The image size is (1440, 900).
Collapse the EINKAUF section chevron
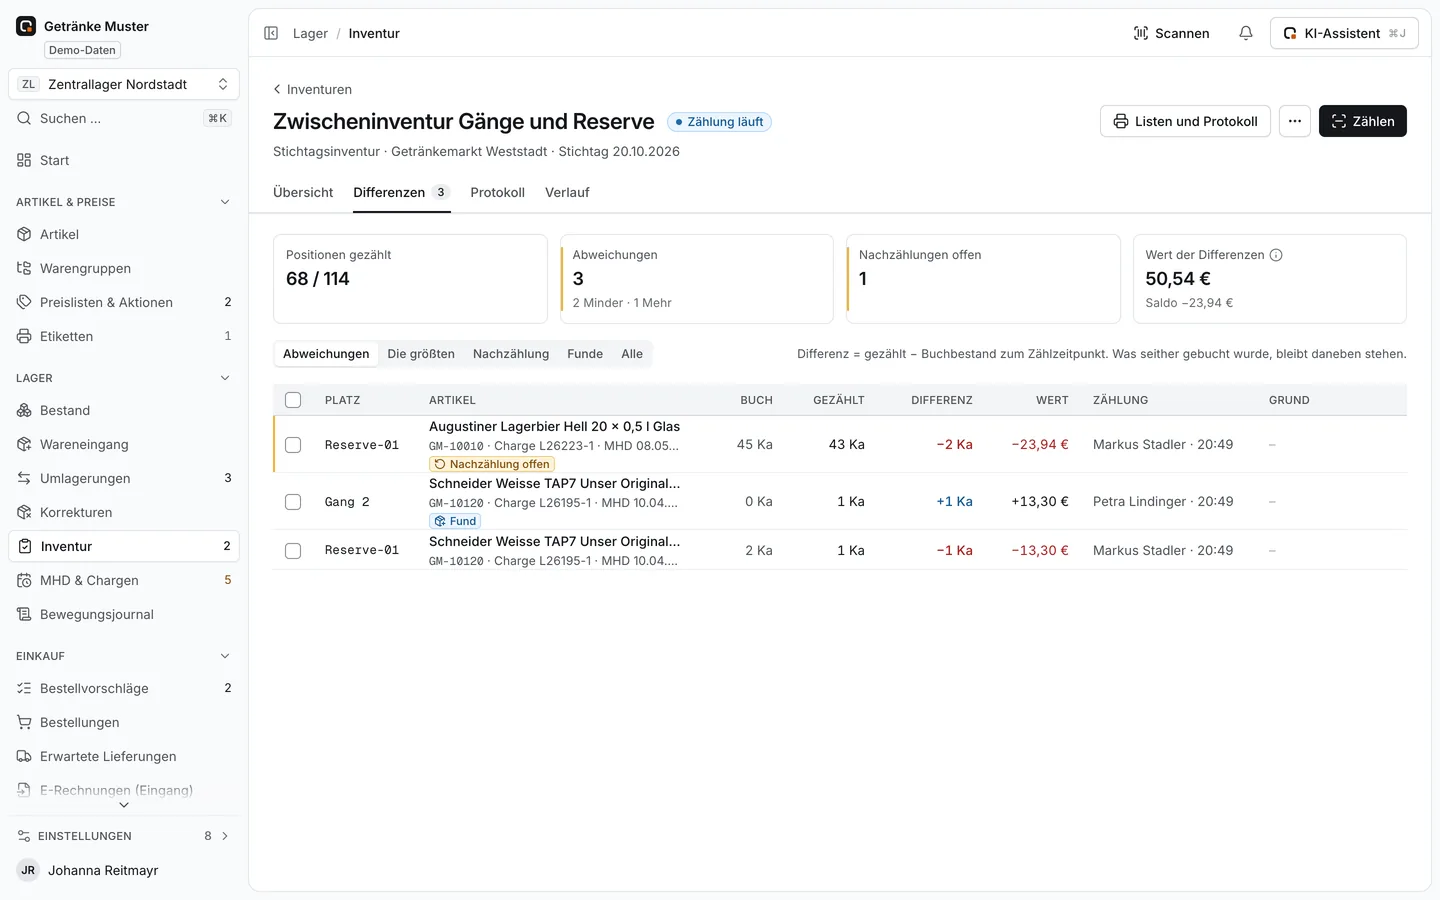coord(225,656)
